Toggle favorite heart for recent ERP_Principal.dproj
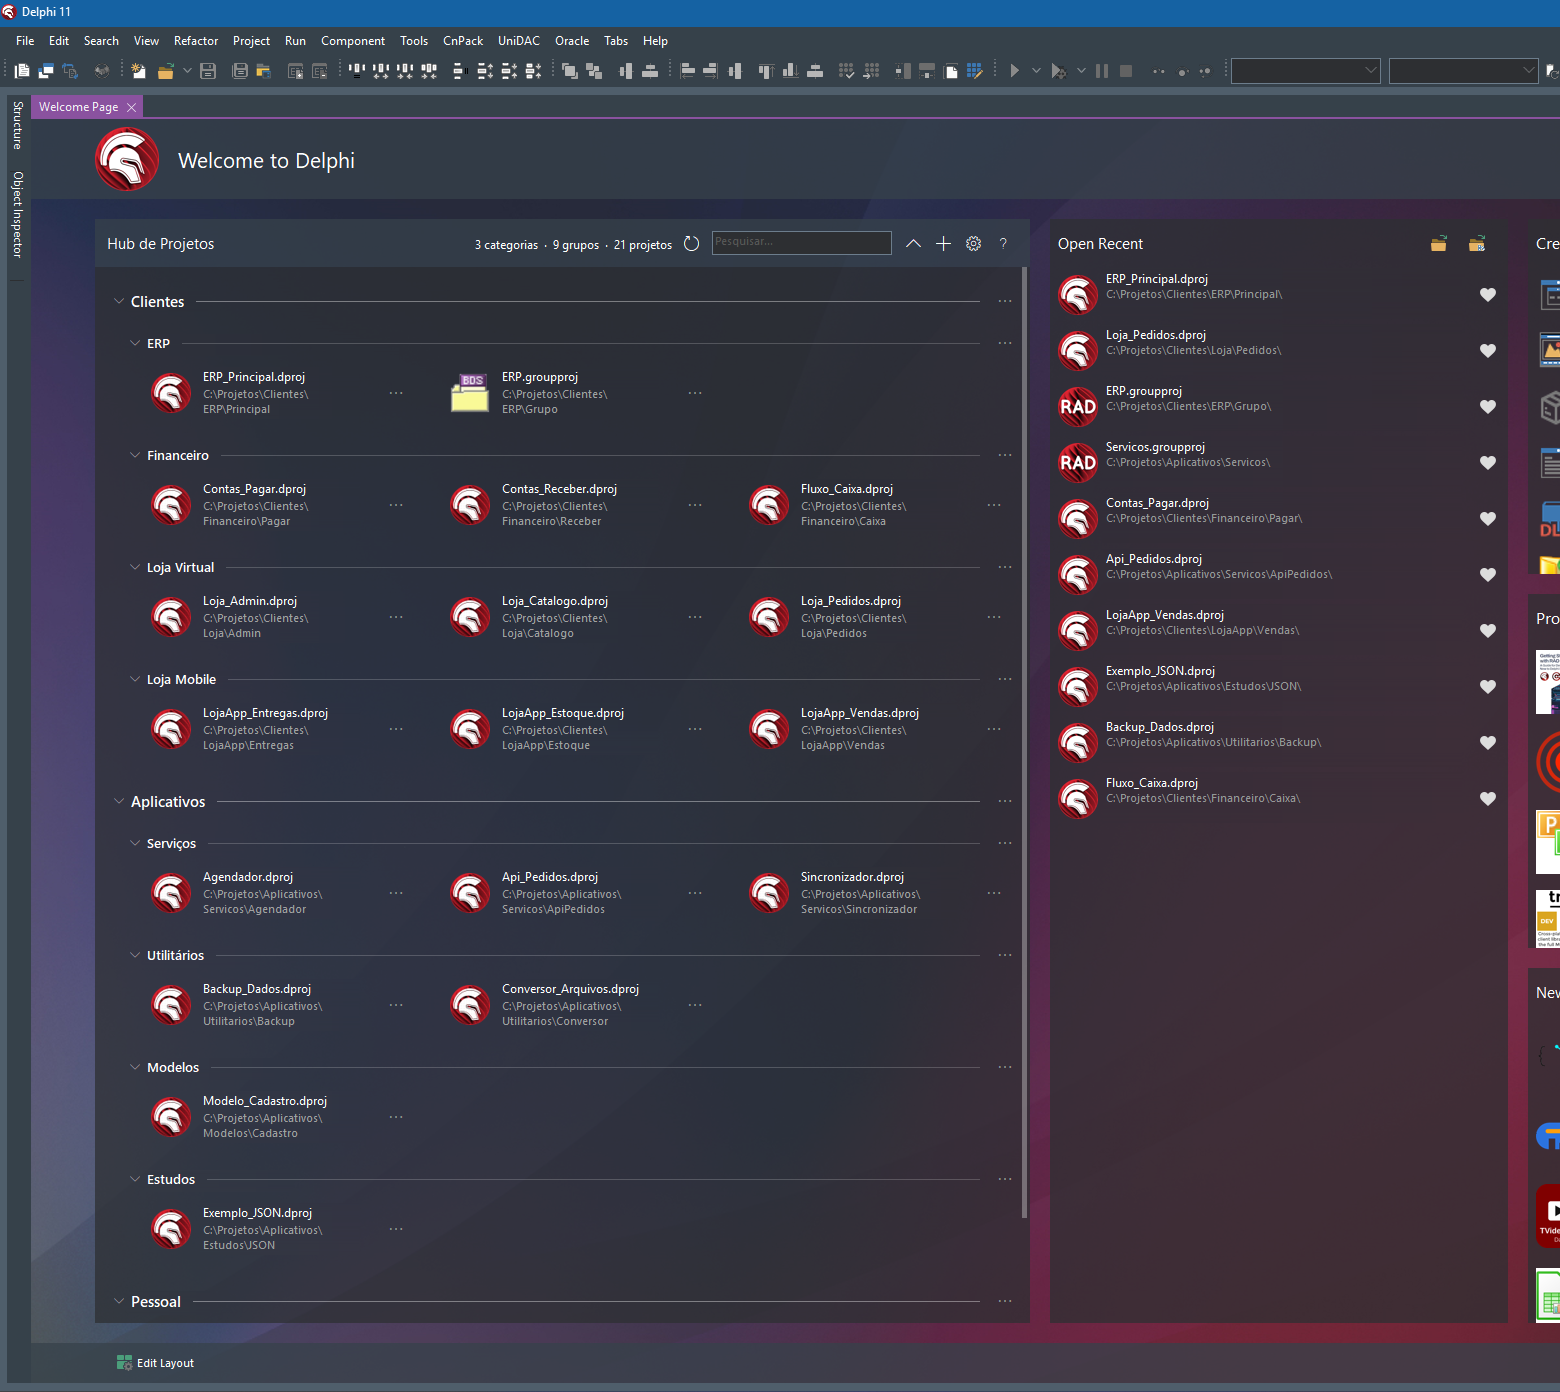 pos(1488,294)
